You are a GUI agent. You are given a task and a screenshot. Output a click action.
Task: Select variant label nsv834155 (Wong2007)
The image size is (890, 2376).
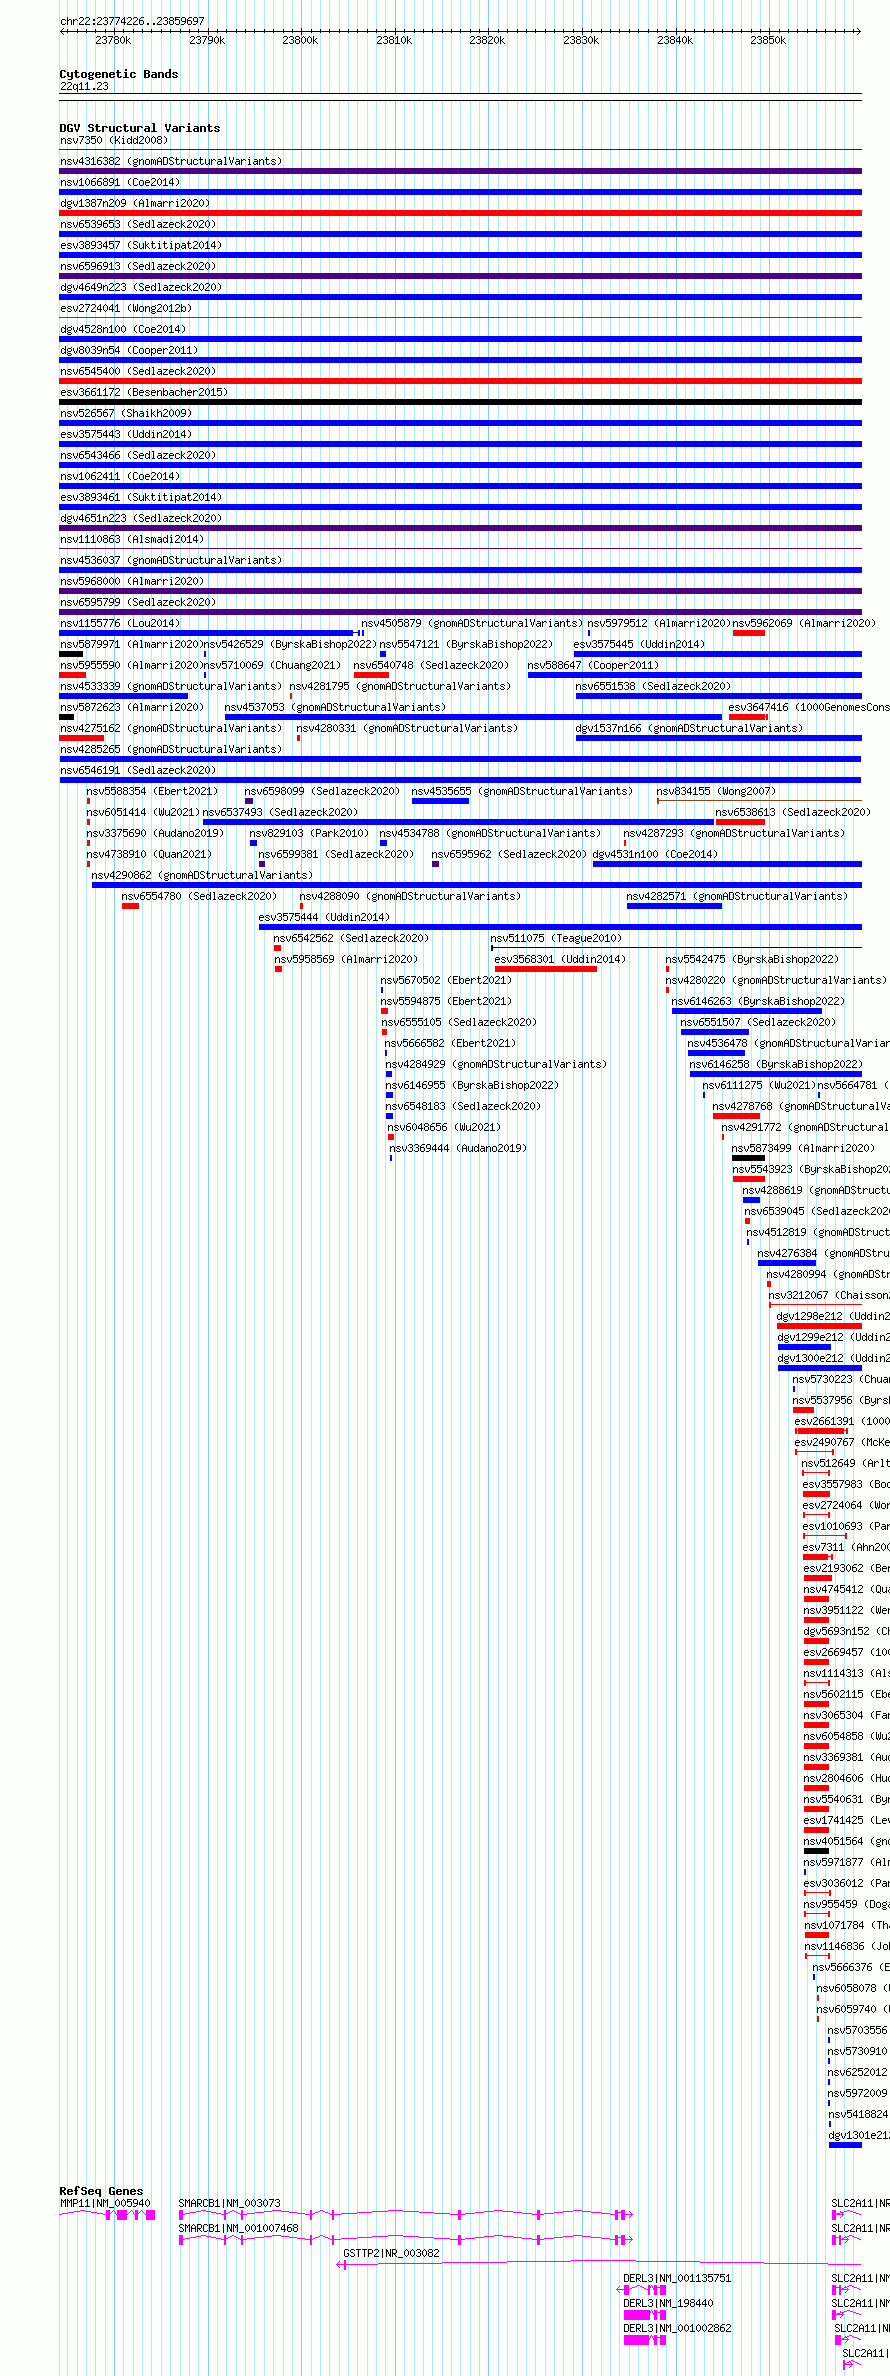(716, 791)
